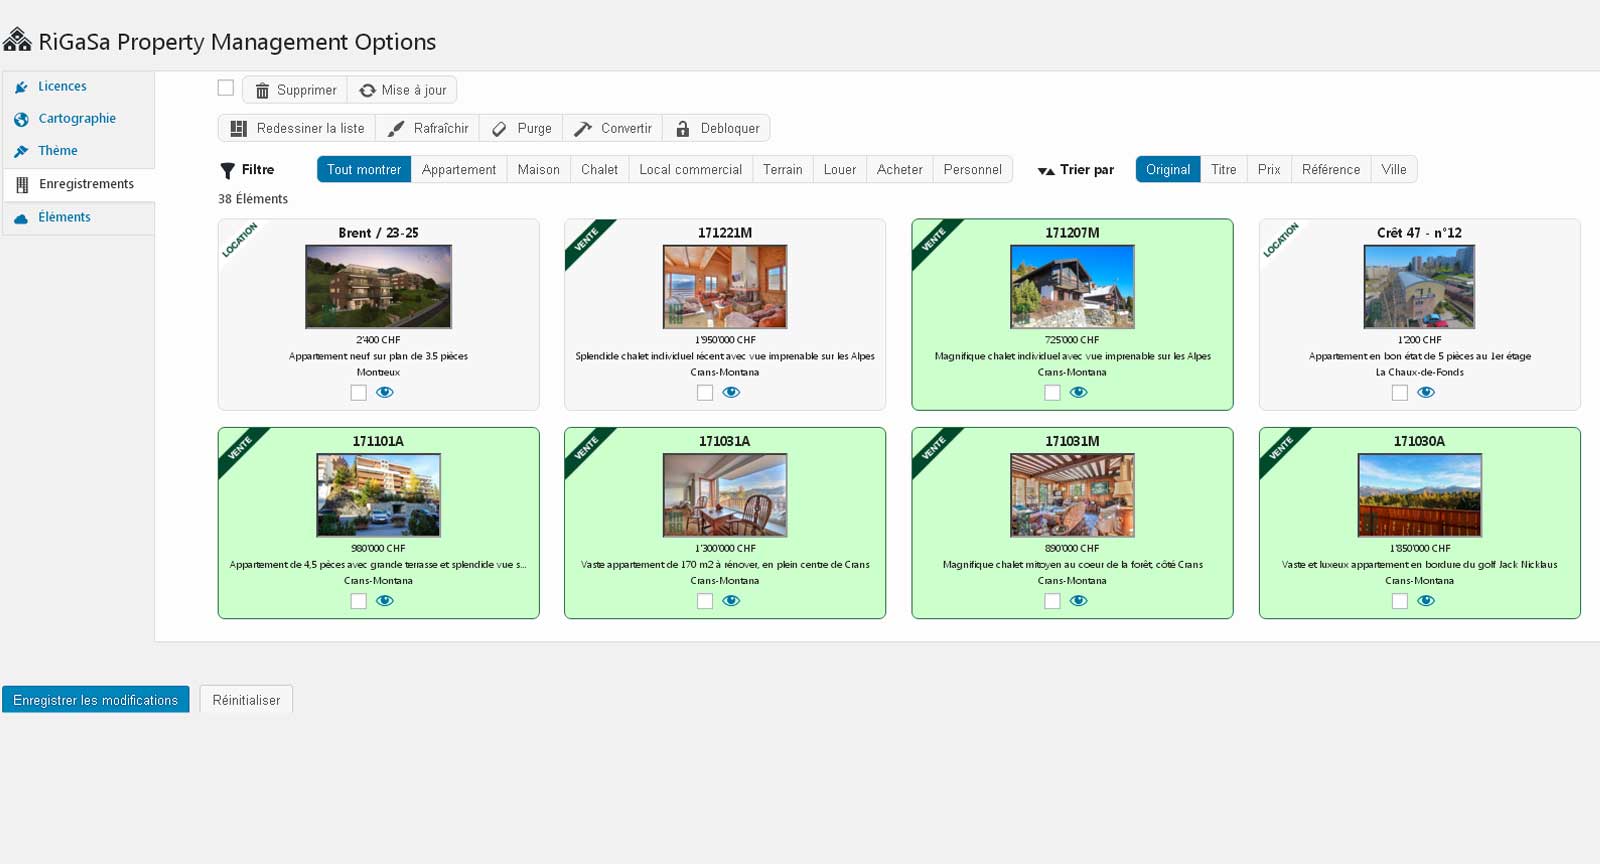Image resolution: width=1600 pixels, height=864 pixels.
Task: Click the brush icon on Rafraîchir
Action: pos(396,129)
